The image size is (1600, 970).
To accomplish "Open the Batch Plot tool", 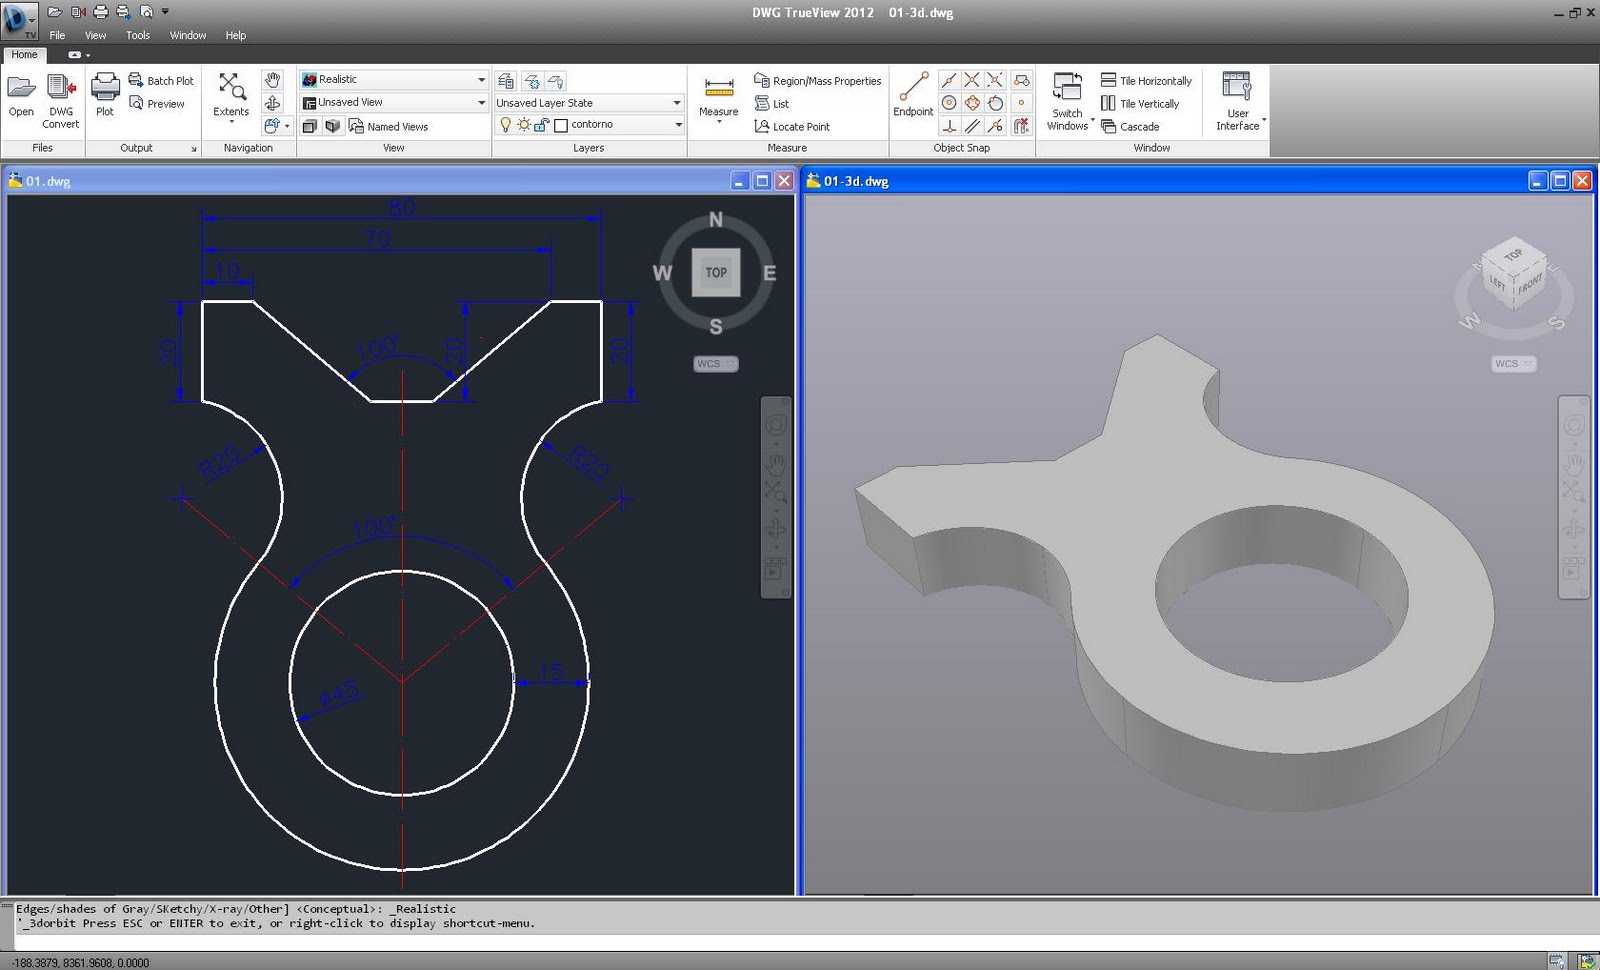I will (161, 80).
